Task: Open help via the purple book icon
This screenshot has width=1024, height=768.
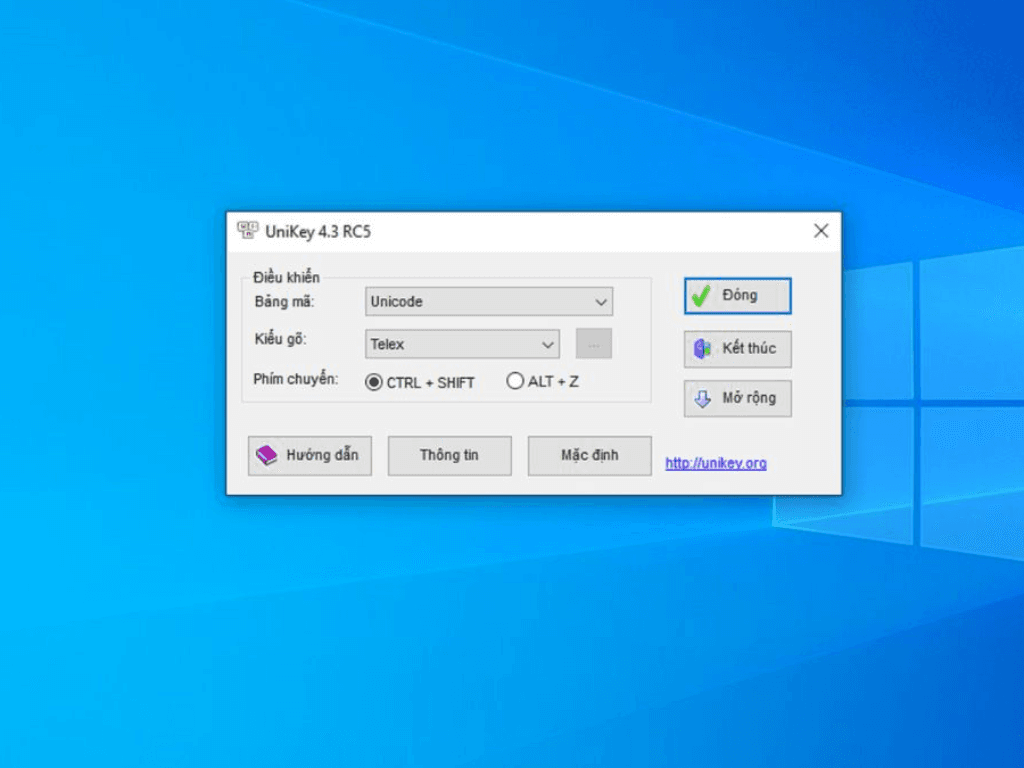Action: click(x=267, y=455)
